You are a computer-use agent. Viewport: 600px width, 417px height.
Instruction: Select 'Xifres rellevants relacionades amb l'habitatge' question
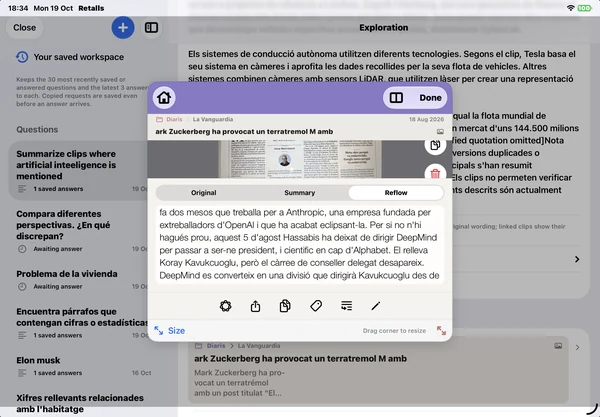[80, 403]
